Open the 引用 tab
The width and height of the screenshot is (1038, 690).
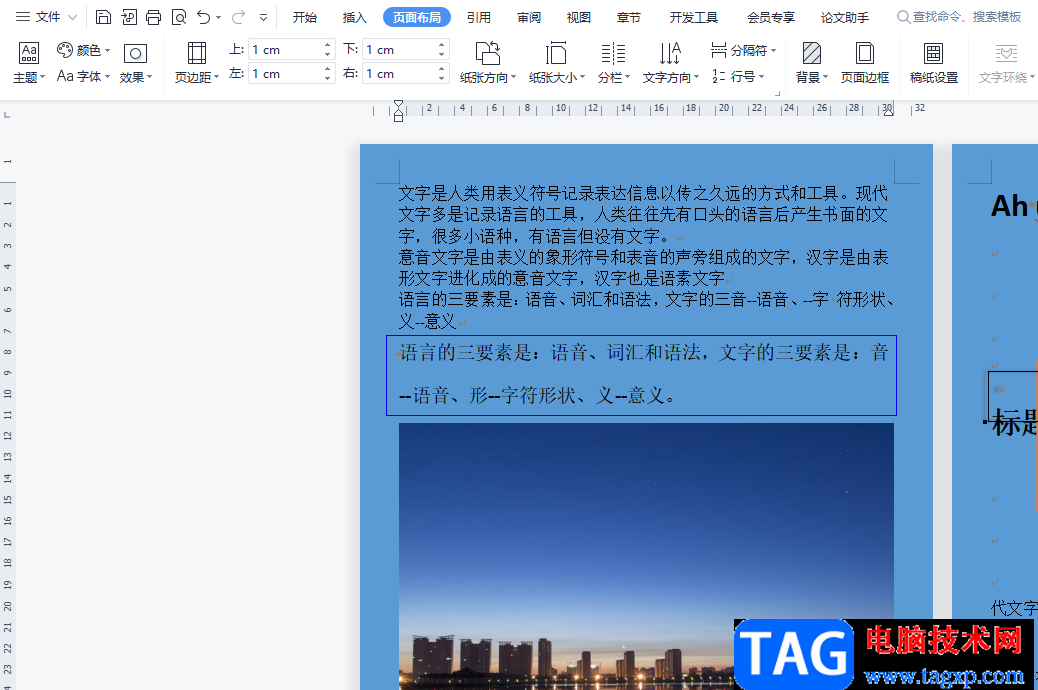[x=479, y=18]
